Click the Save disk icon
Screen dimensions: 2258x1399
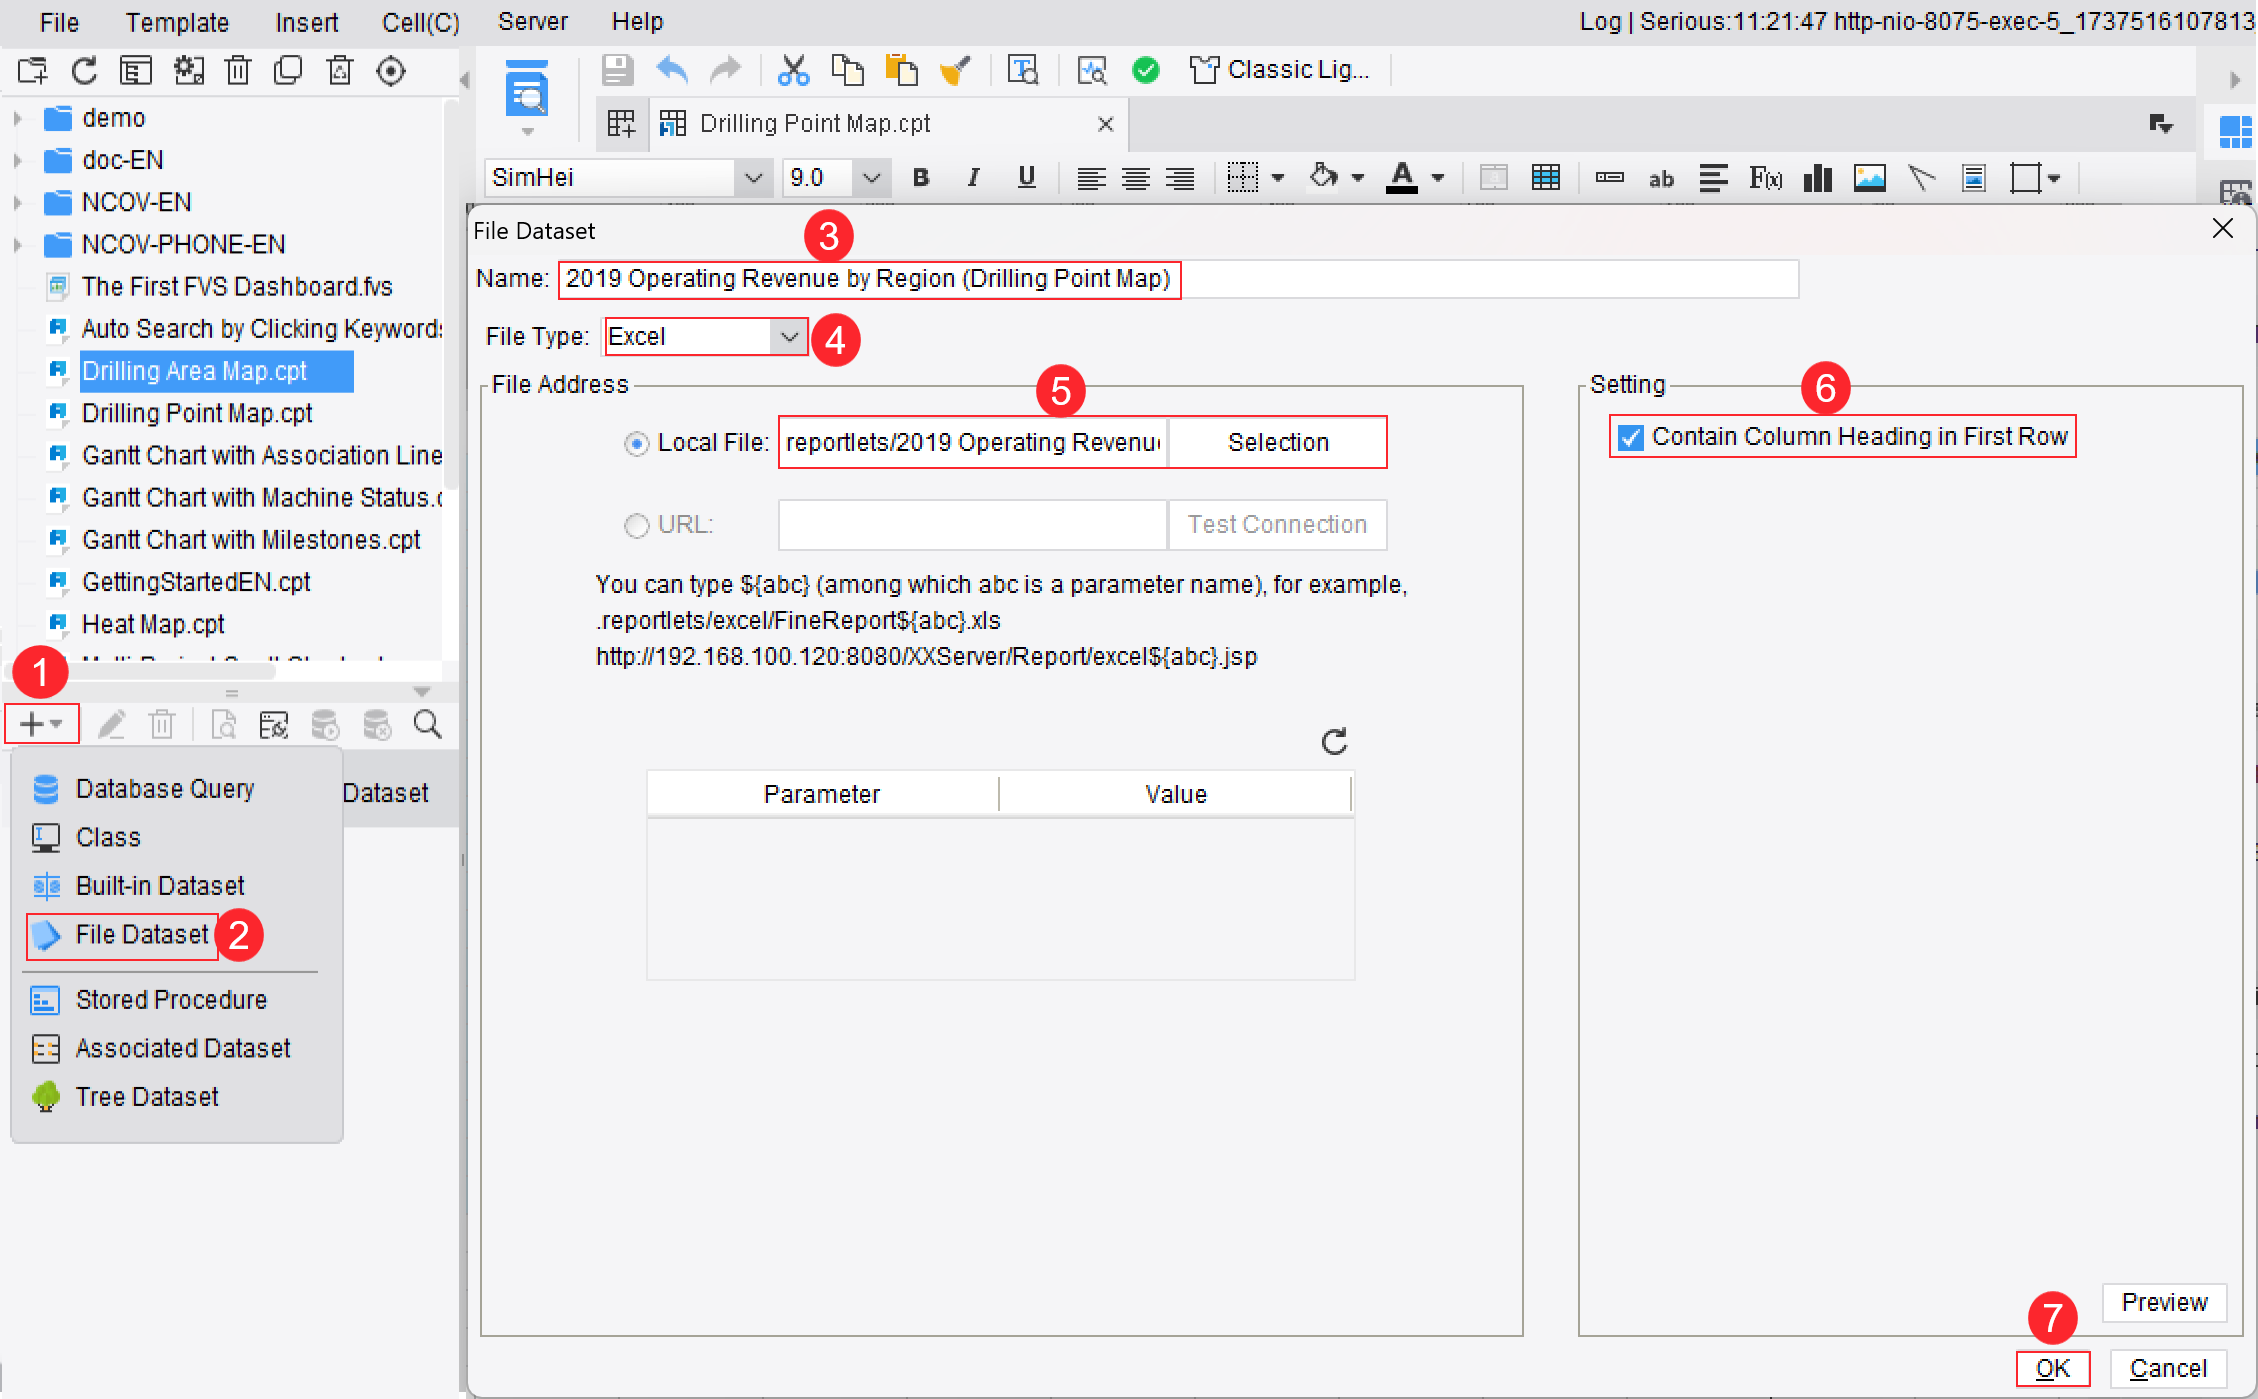click(x=617, y=70)
